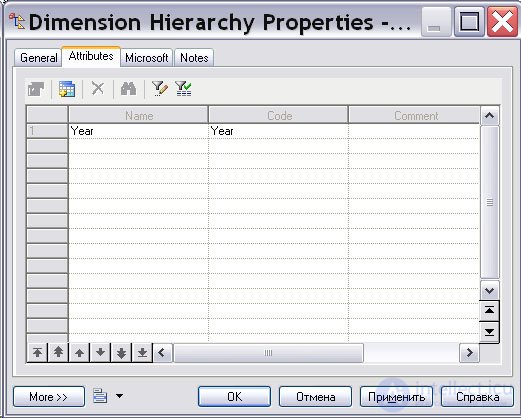Click the Add Attributes table icon
The height and width of the screenshot is (418, 521).
pyautogui.click(x=67, y=89)
